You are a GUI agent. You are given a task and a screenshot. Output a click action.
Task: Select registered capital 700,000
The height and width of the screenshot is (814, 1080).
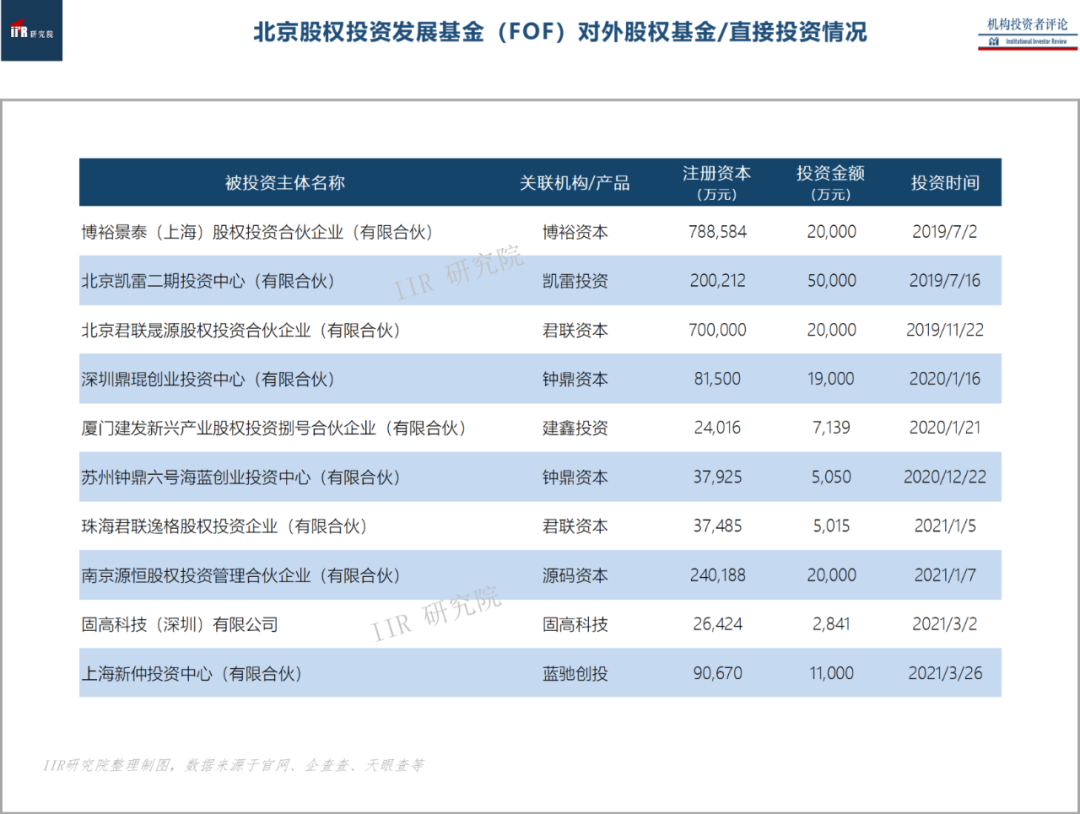click(717, 331)
